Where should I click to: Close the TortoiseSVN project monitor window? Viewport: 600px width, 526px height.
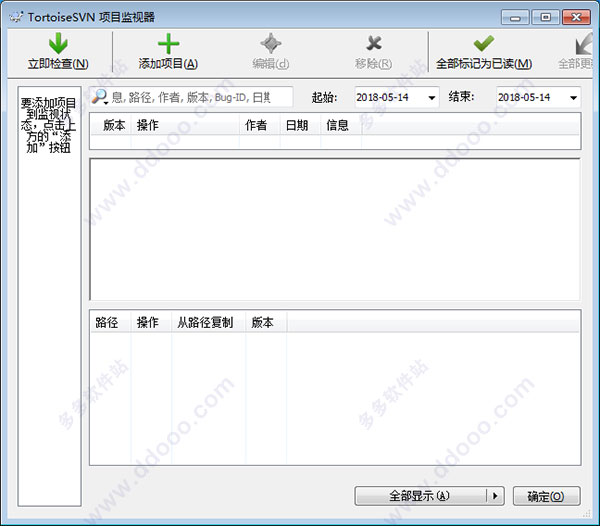pyautogui.click(x=576, y=17)
